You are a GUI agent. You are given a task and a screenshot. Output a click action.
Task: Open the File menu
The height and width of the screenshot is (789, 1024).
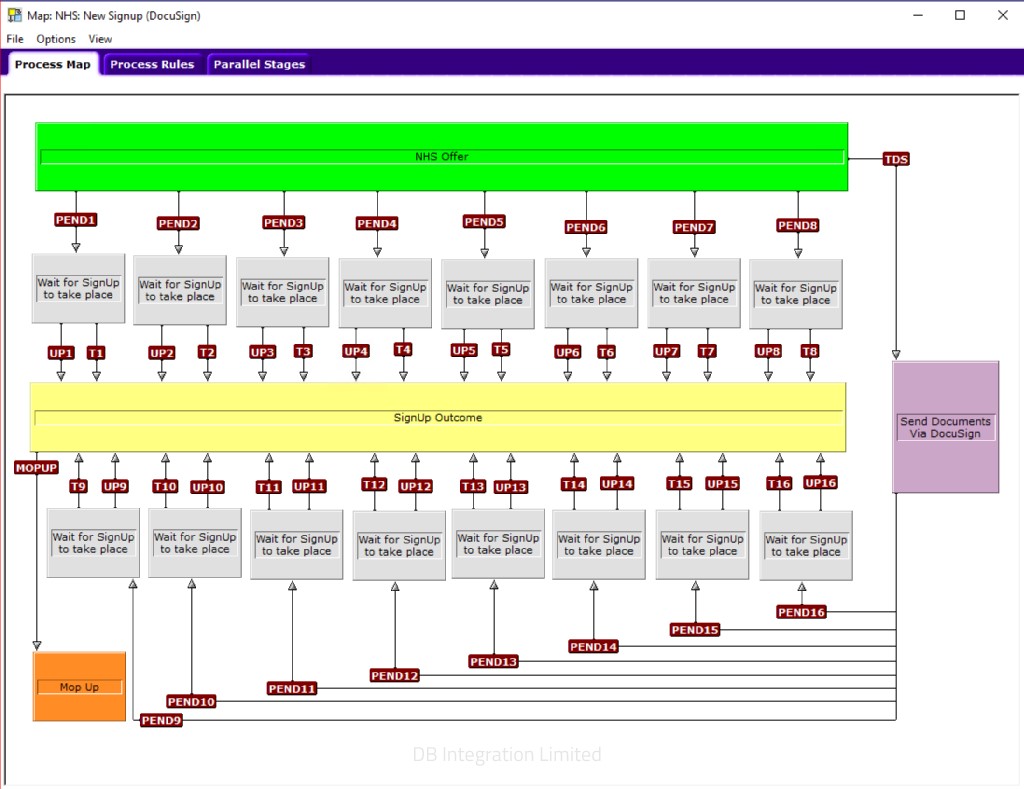tap(15, 39)
